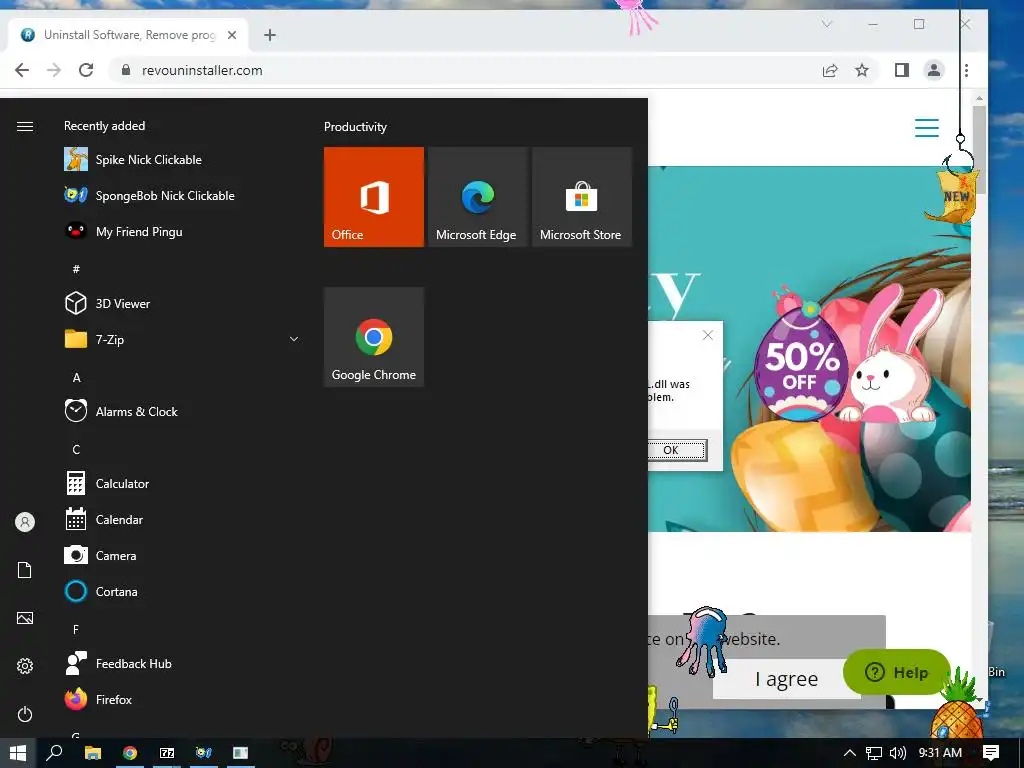Screen dimensions: 1024x768
Task: Select the Uninstall Software tab
Action: point(128,35)
